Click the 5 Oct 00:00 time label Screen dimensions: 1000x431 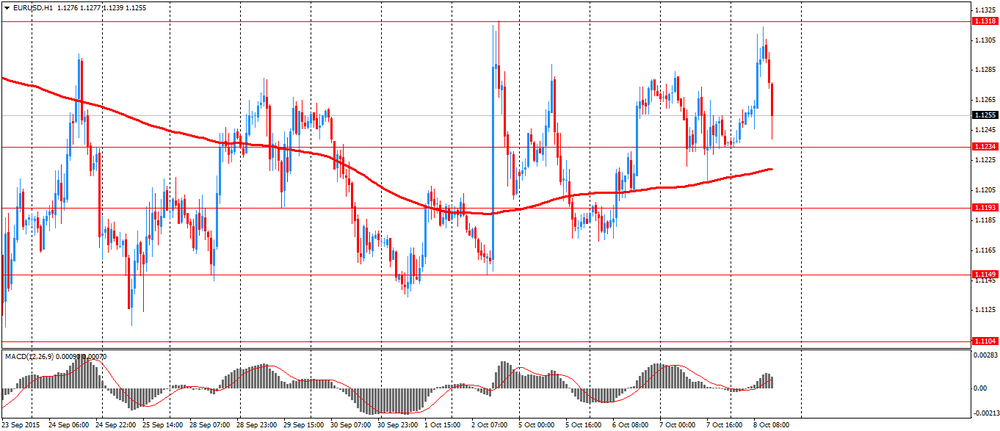[537, 423]
